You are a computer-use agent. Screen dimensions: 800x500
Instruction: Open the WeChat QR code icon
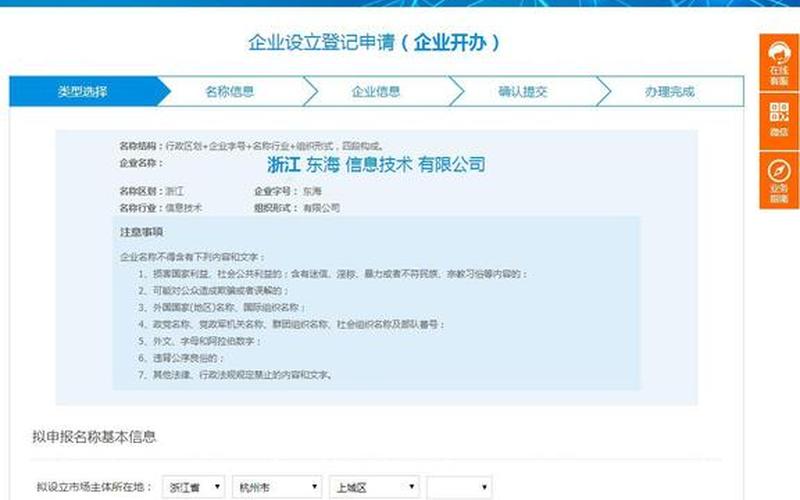pos(779,121)
